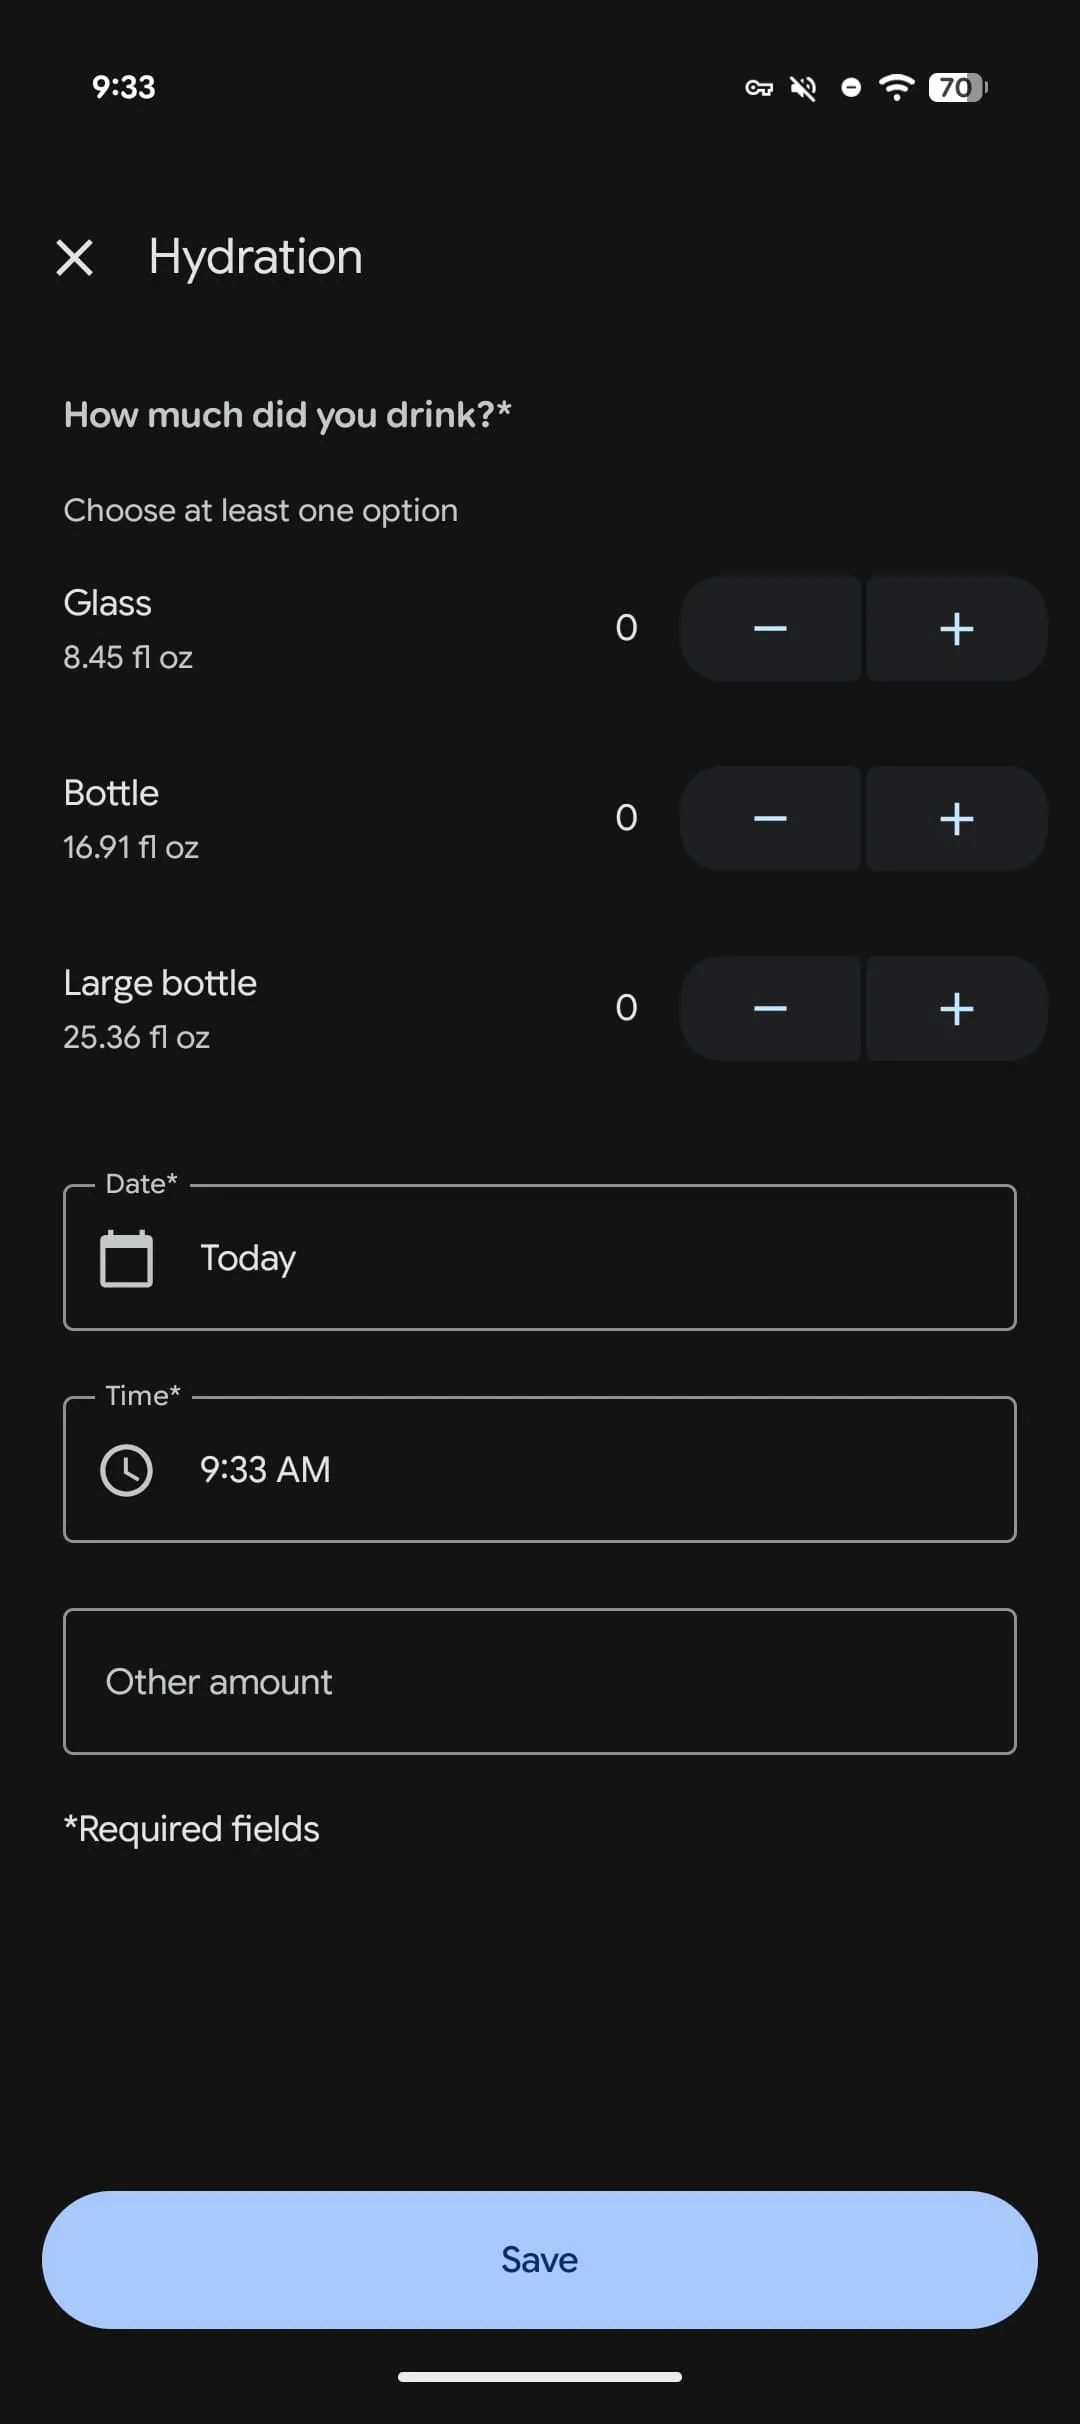The width and height of the screenshot is (1080, 2424).
Task: Tap minus for Large bottle
Action: click(x=770, y=1009)
